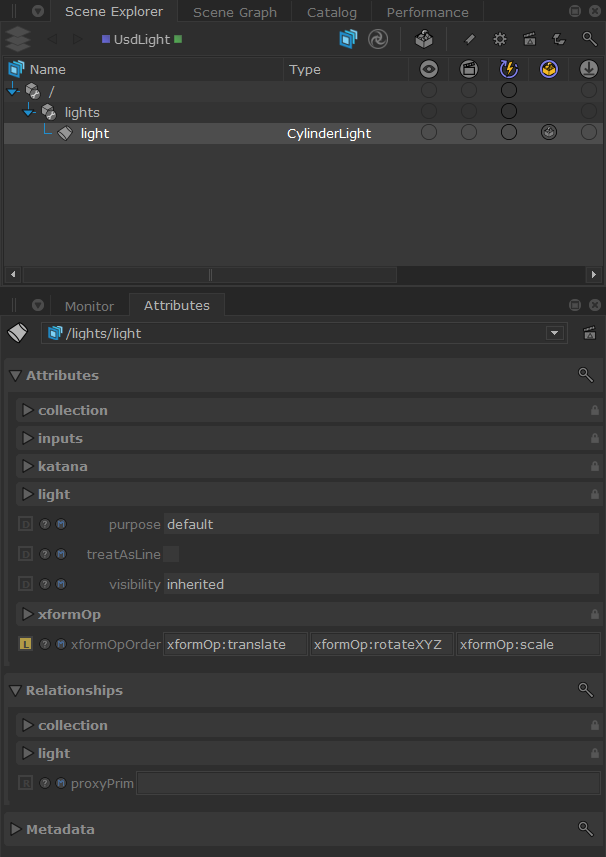Switch to the Monitor tab
This screenshot has width=606, height=857.
click(x=89, y=306)
